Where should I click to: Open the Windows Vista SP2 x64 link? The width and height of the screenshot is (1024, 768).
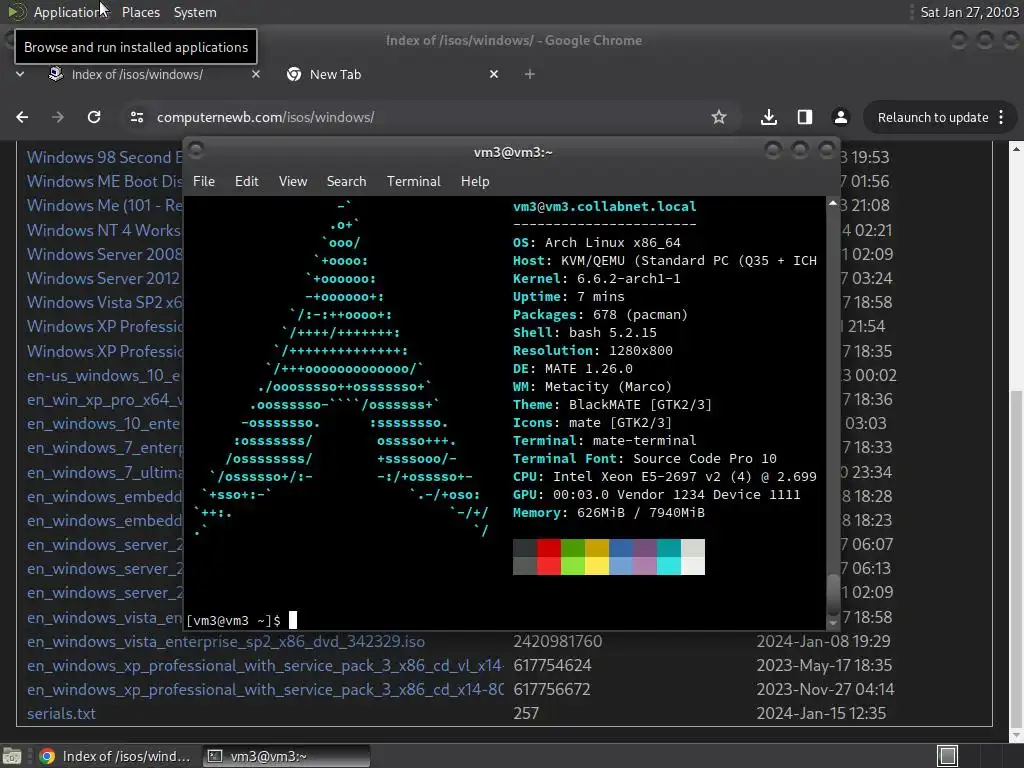pyautogui.click(x=104, y=303)
